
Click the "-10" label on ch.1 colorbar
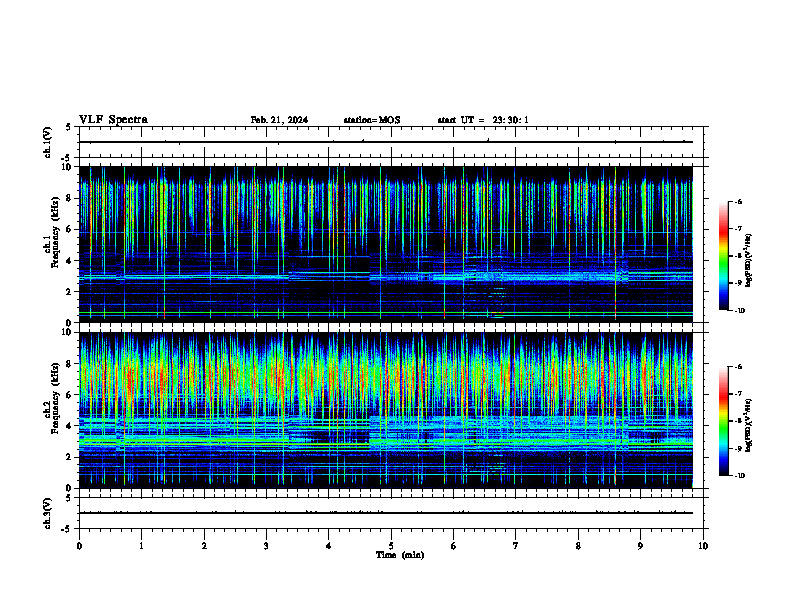[740, 311]
